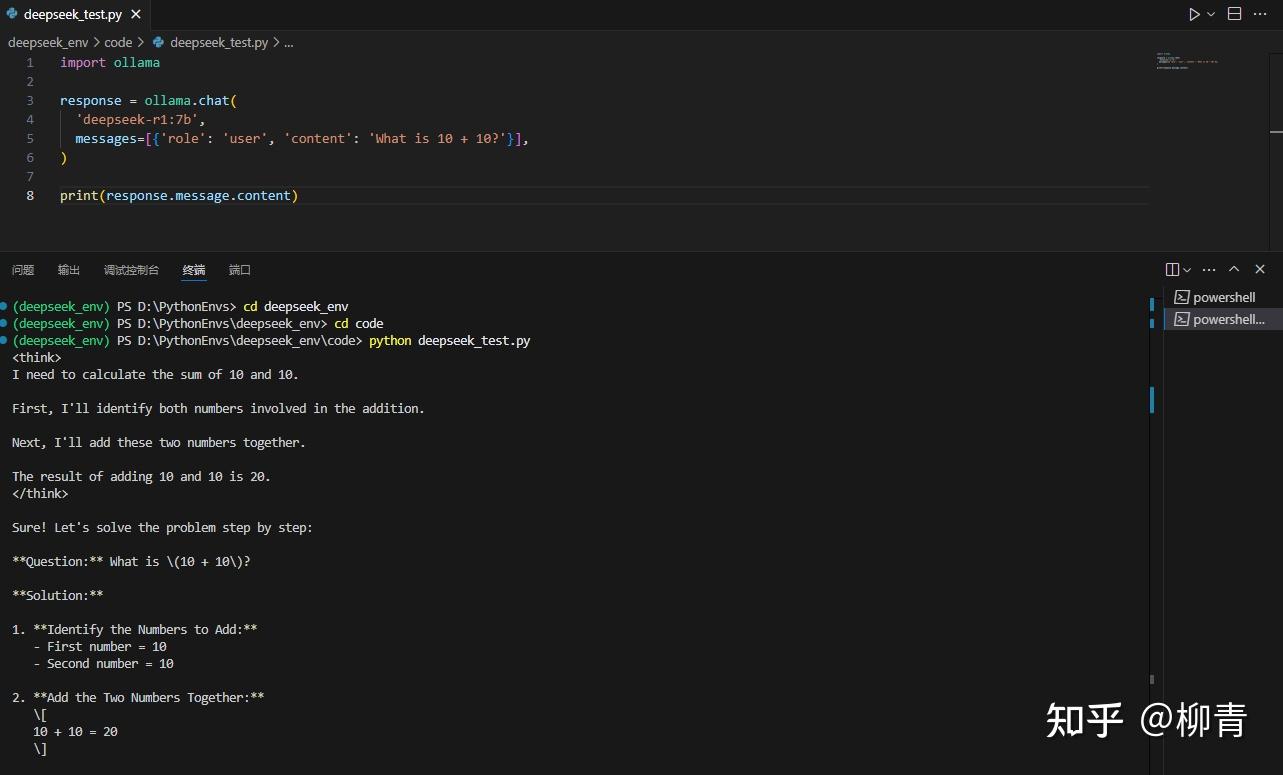1283x775 pixels.
Task: Select "deepseek_env" in the breadcrumb path
Action: point(47,42)
